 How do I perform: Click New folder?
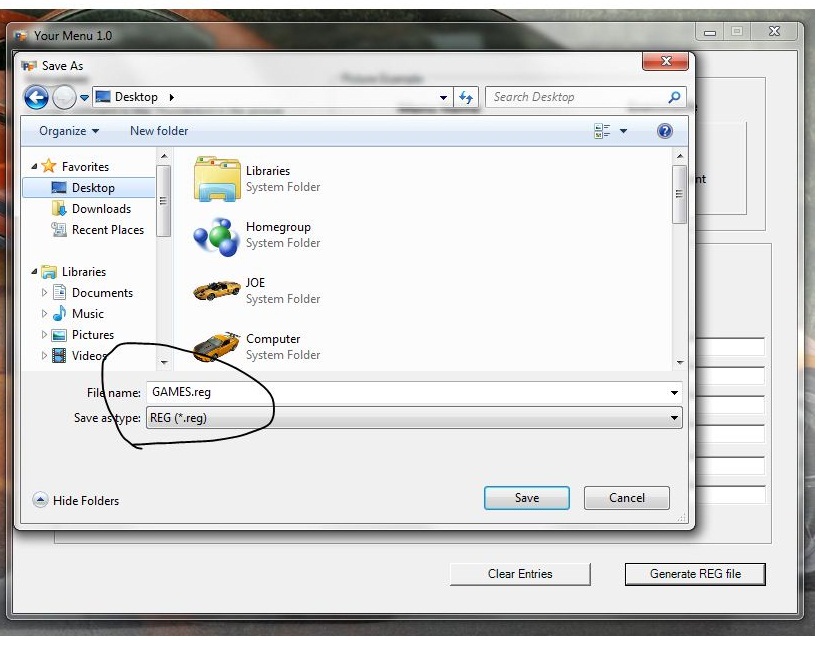pyautogui.click(x=159, y=131)
